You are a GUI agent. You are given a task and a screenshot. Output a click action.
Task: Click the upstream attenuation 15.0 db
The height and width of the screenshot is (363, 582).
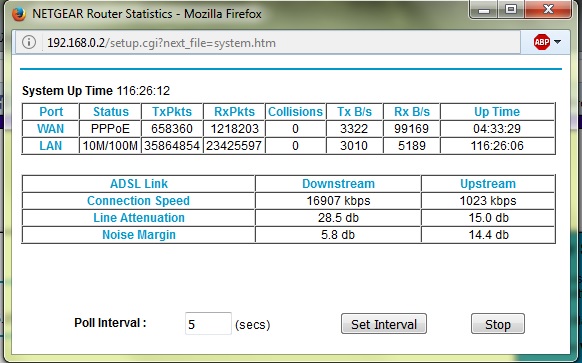pos(488,218)
